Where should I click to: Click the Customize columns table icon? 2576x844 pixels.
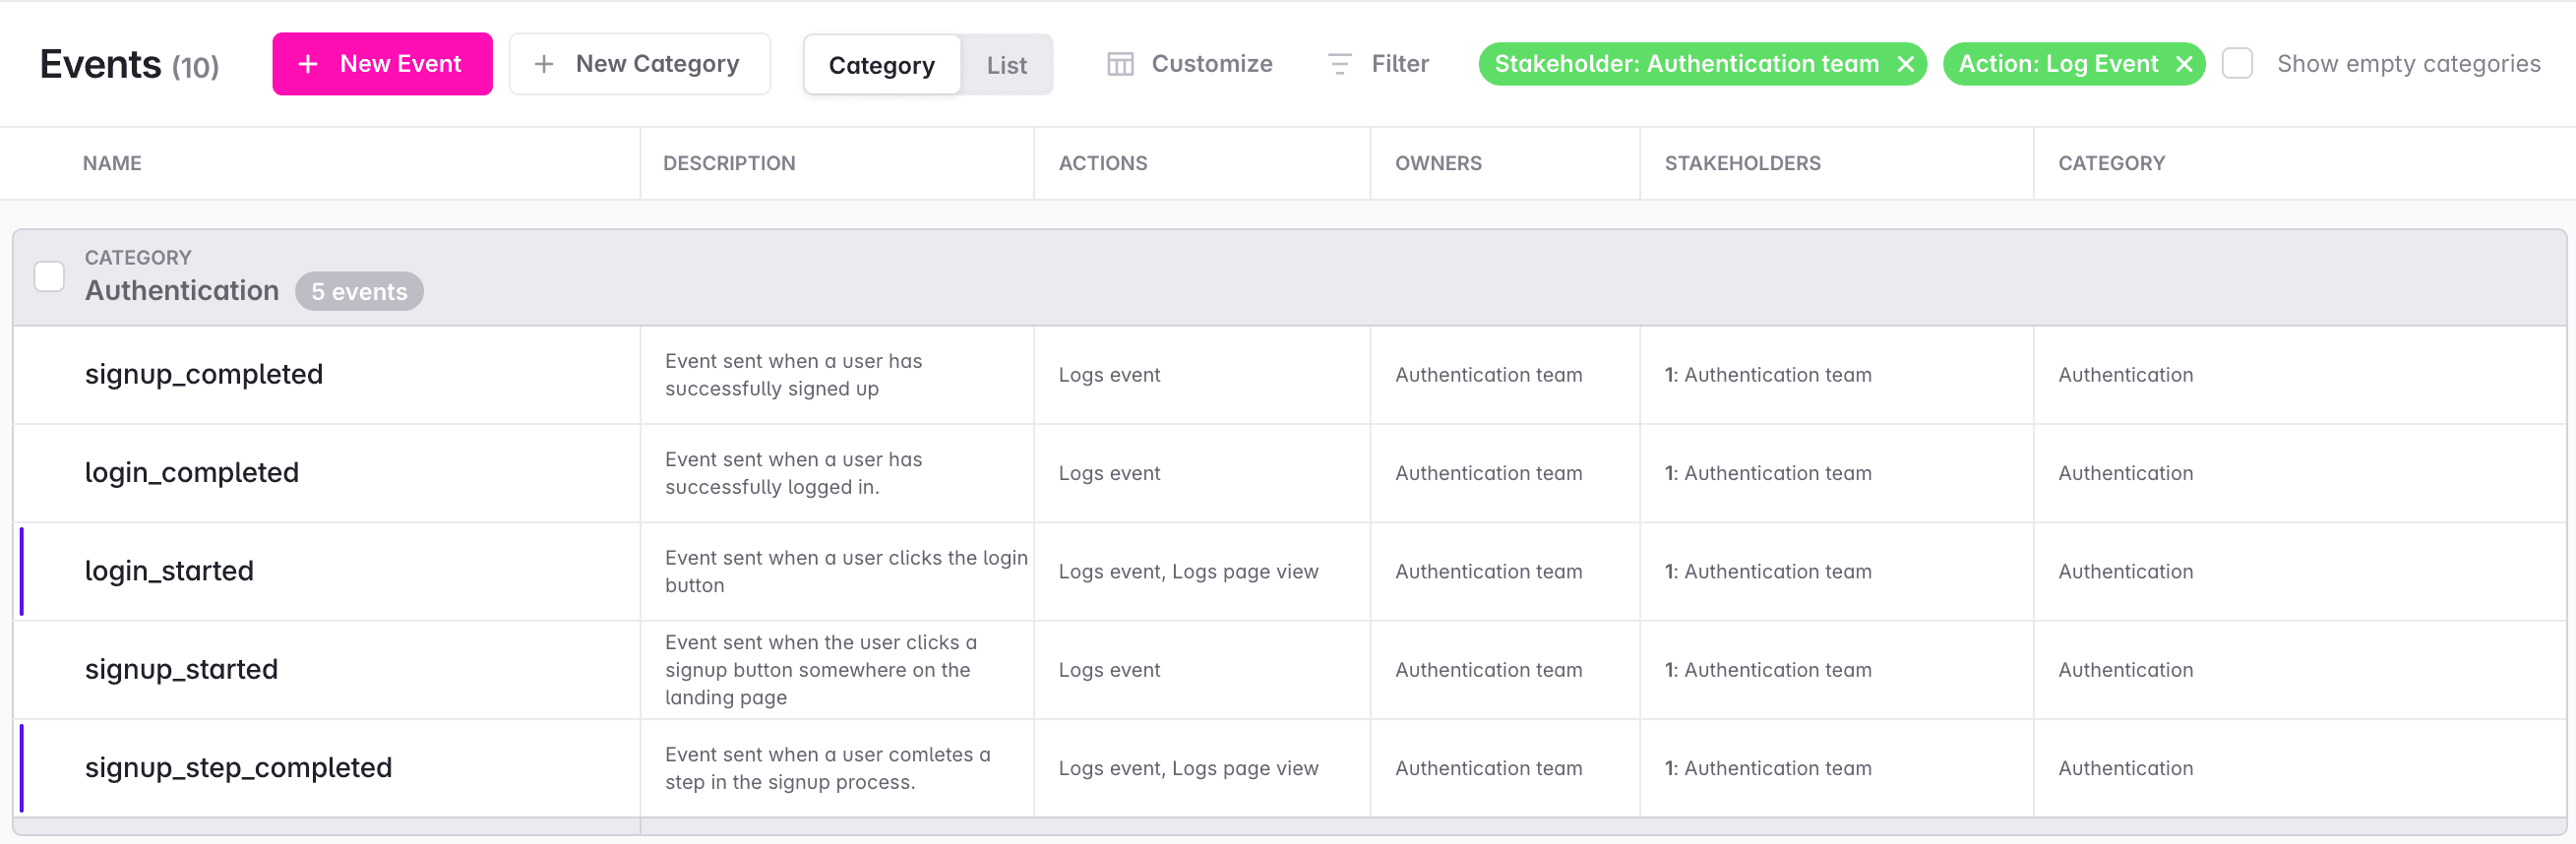[x=1120, y=64]
